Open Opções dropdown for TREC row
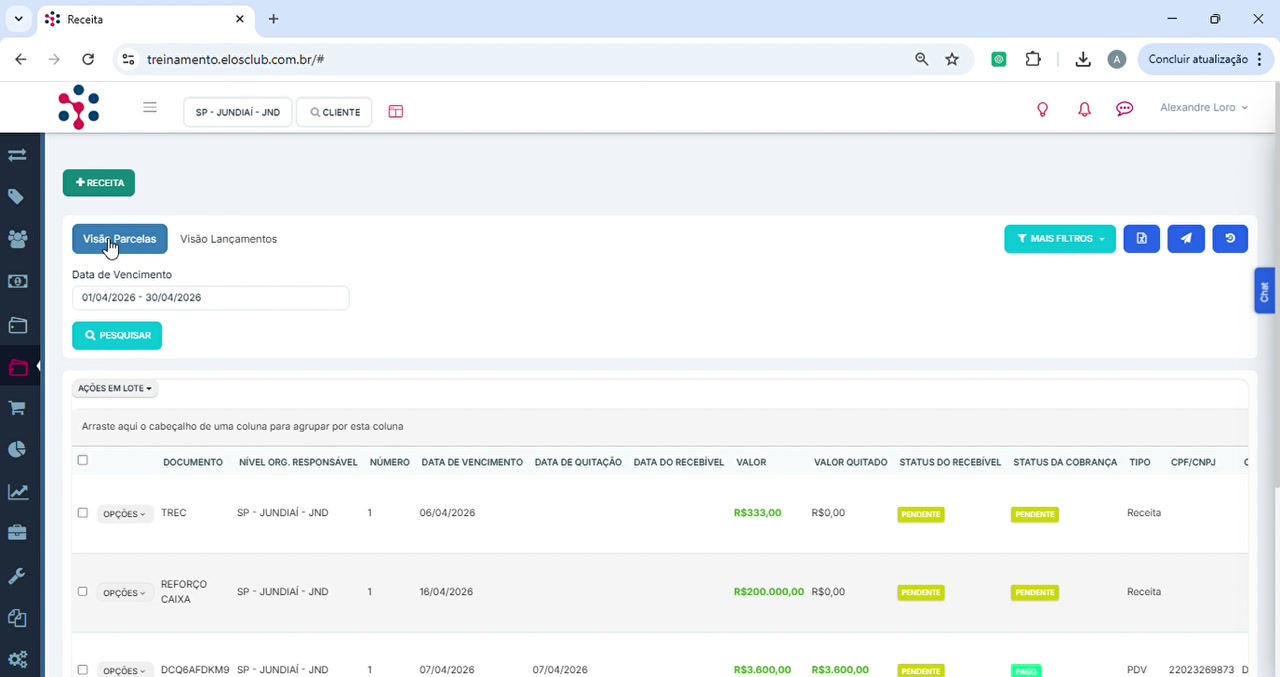 coord(125,514)
